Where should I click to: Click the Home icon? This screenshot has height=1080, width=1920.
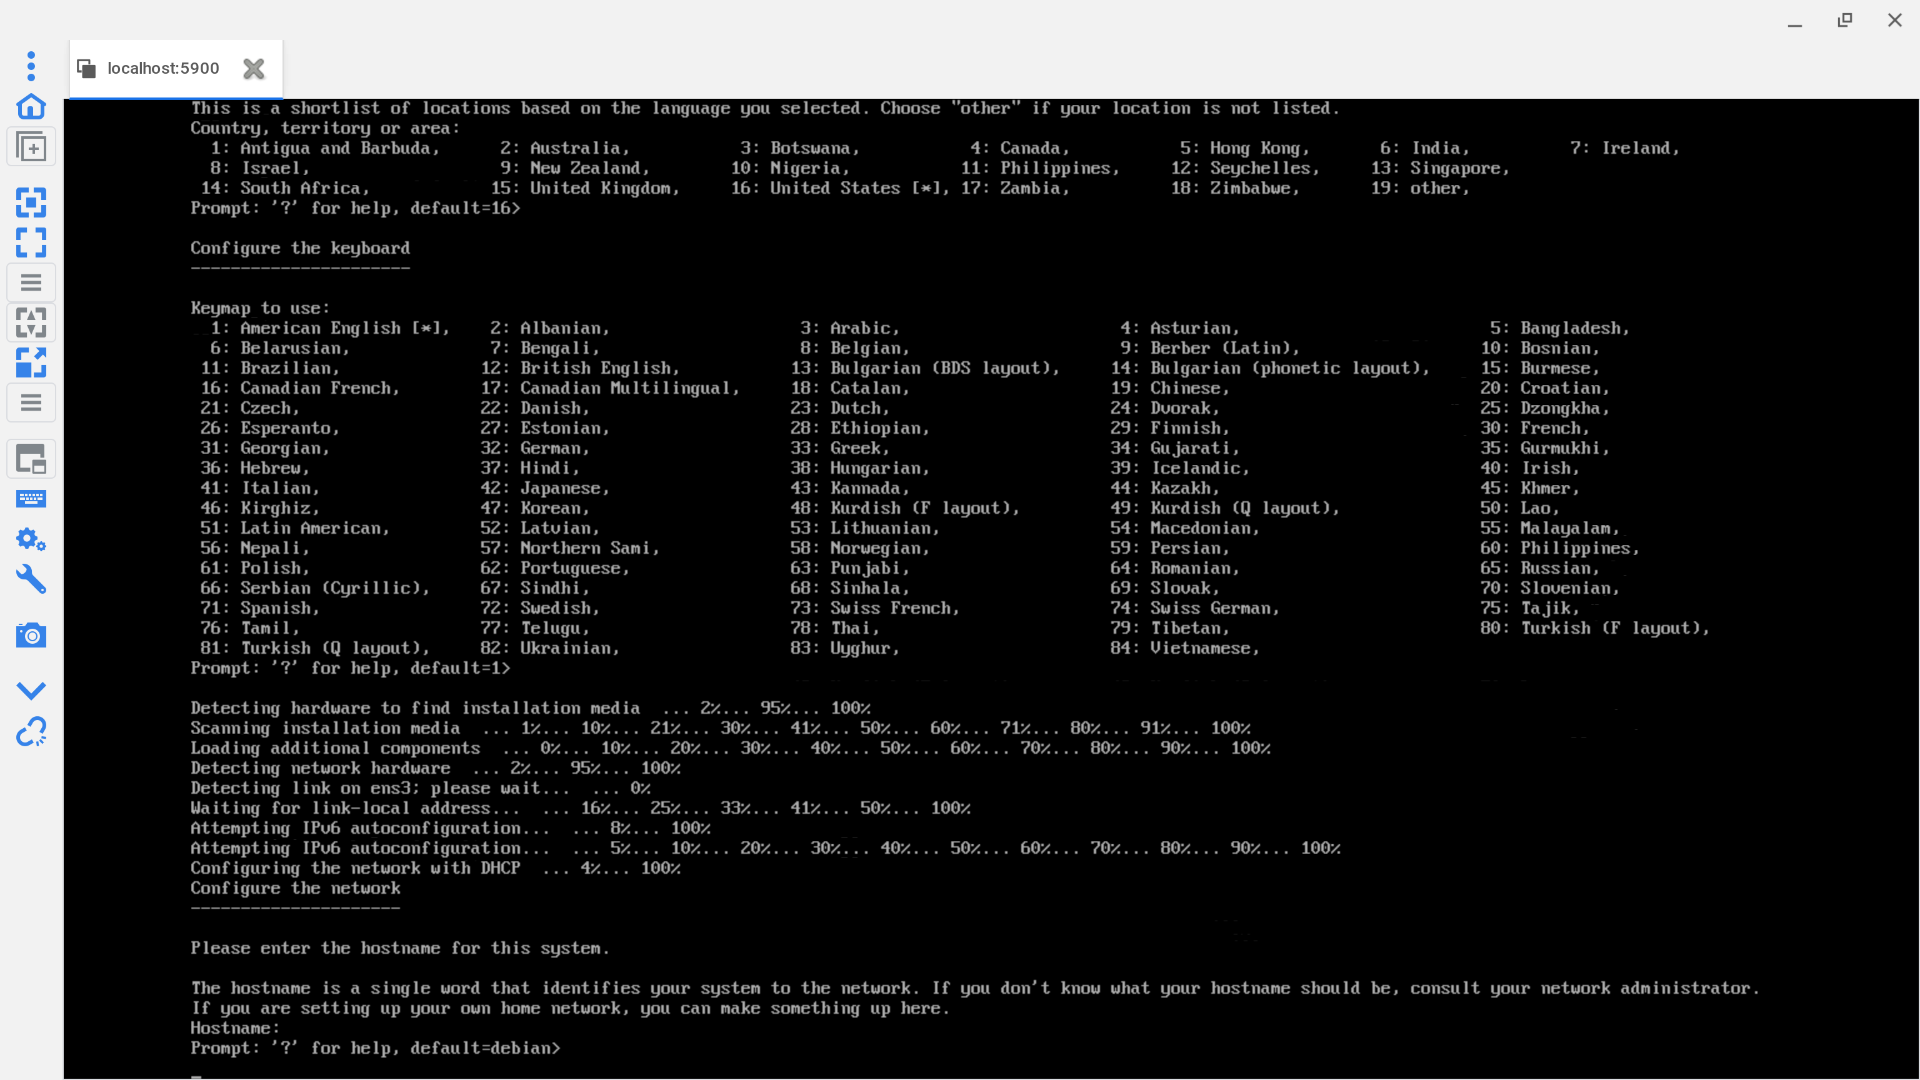(31, 106)
